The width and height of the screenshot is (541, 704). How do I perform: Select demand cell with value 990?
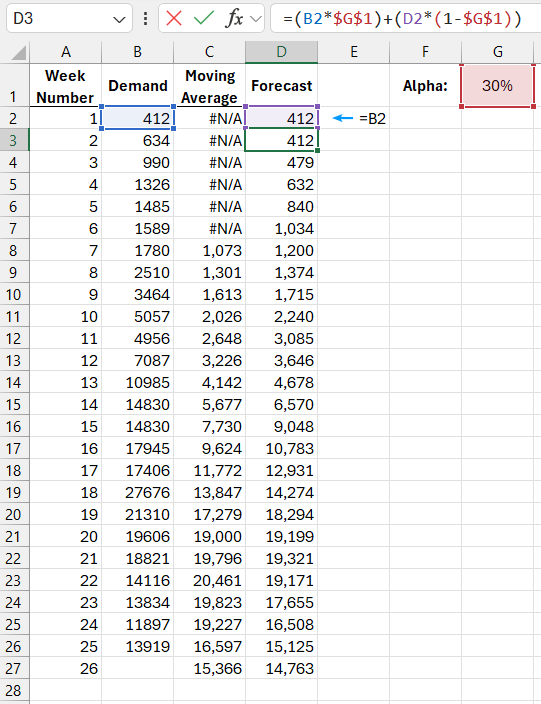point(137,163)
